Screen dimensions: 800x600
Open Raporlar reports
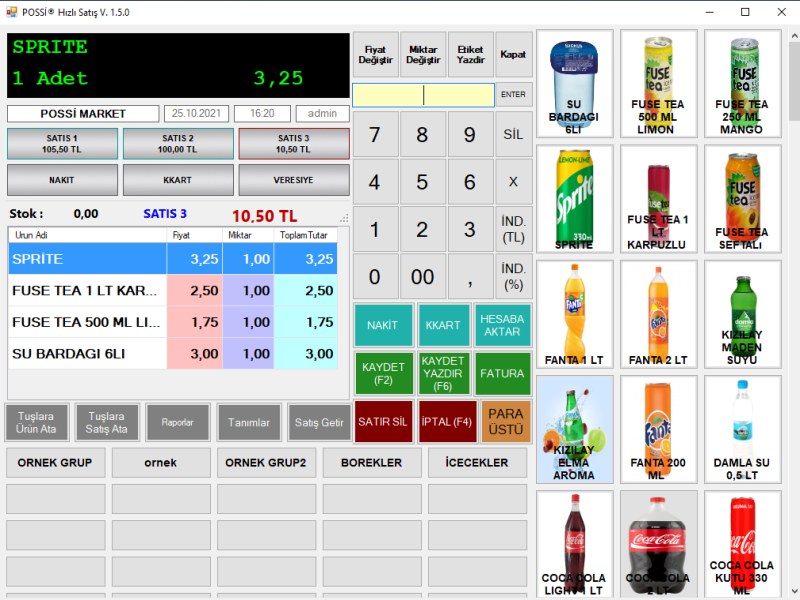click(x=178, y=422)
